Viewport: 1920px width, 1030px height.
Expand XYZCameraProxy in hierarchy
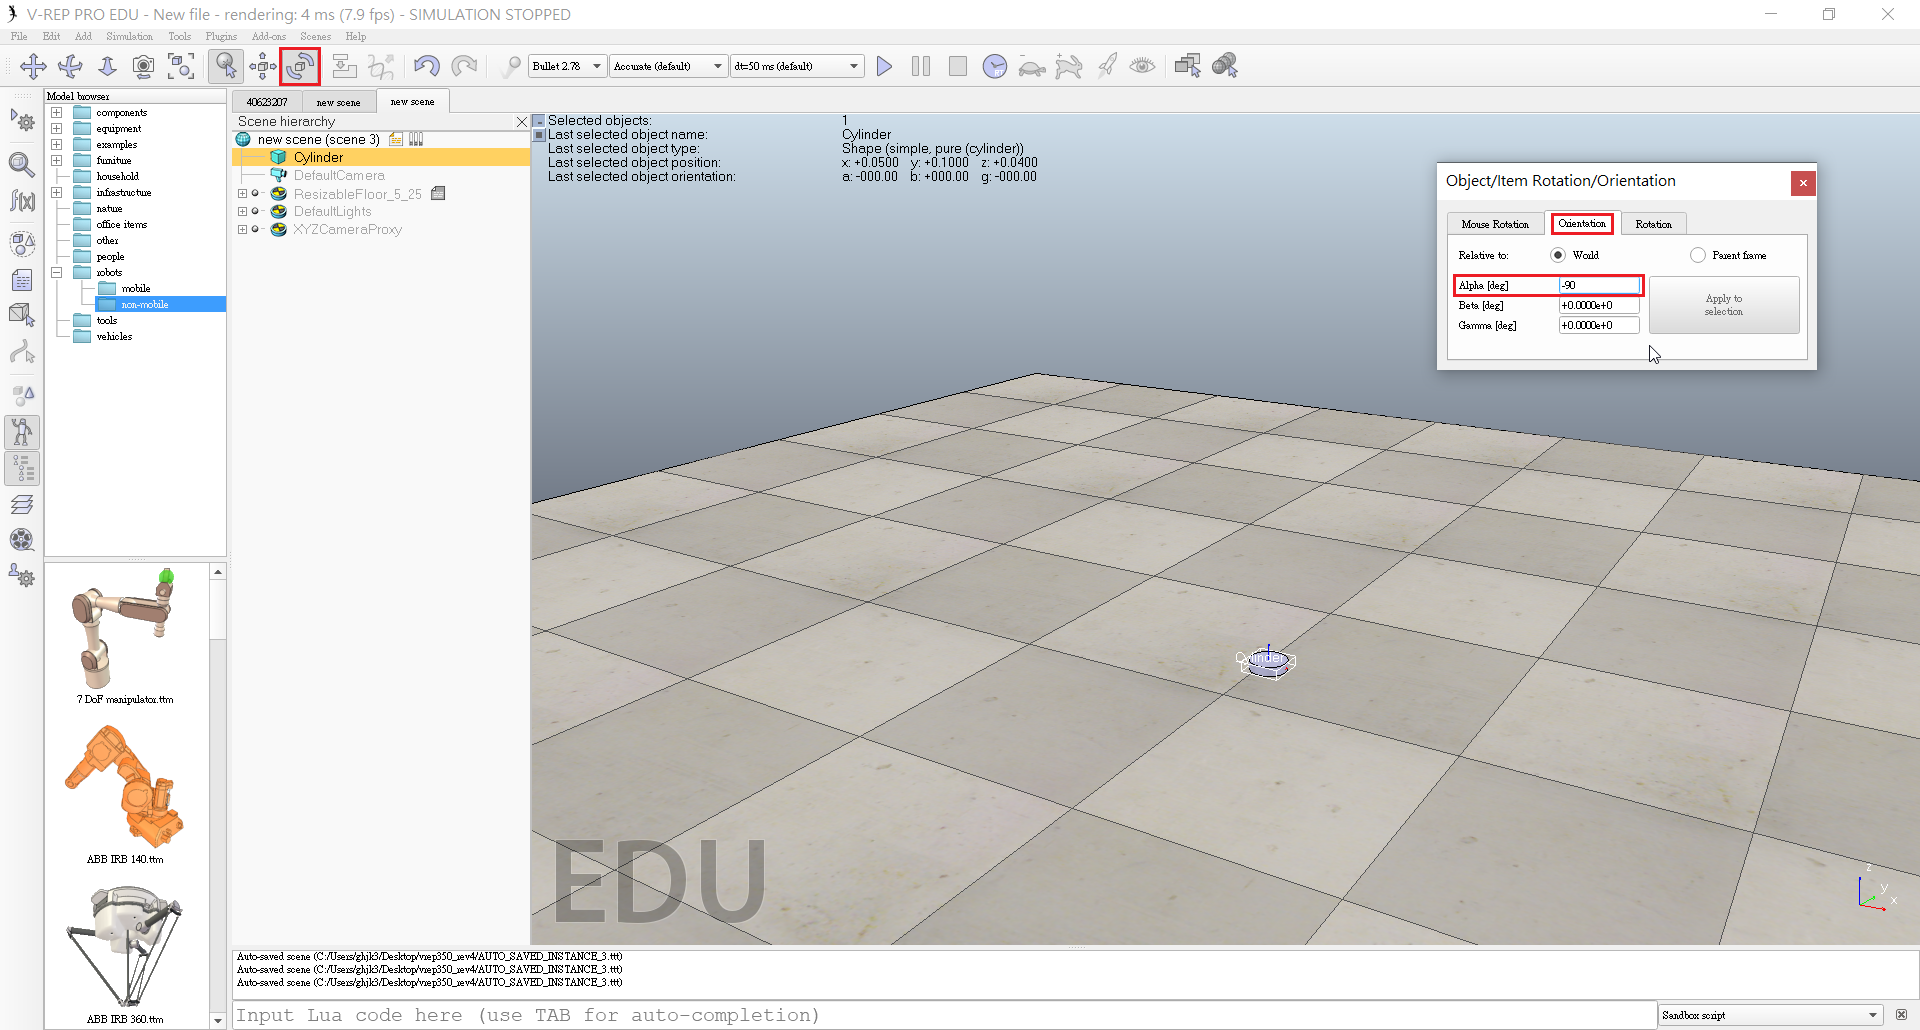coord(242,230)
